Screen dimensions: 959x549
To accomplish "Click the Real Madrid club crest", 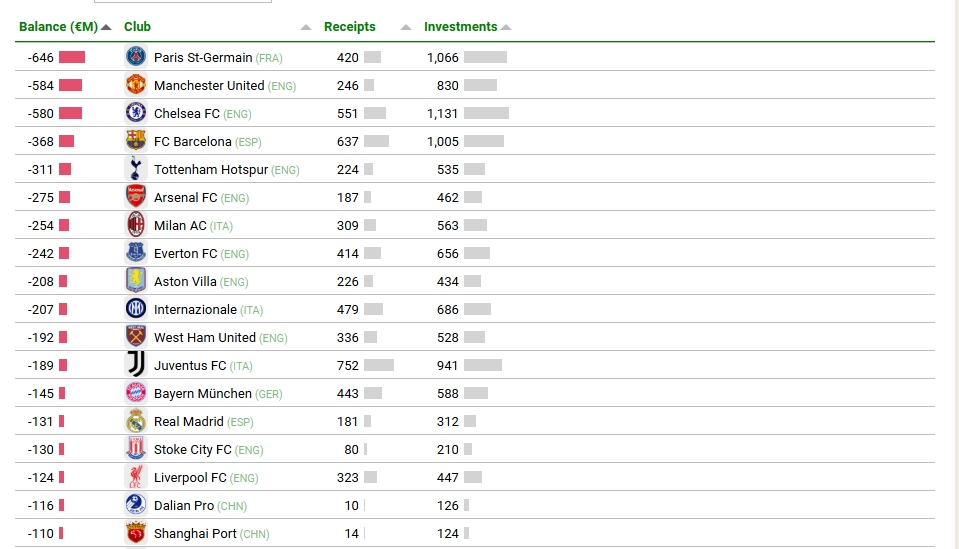I will 136,421.
